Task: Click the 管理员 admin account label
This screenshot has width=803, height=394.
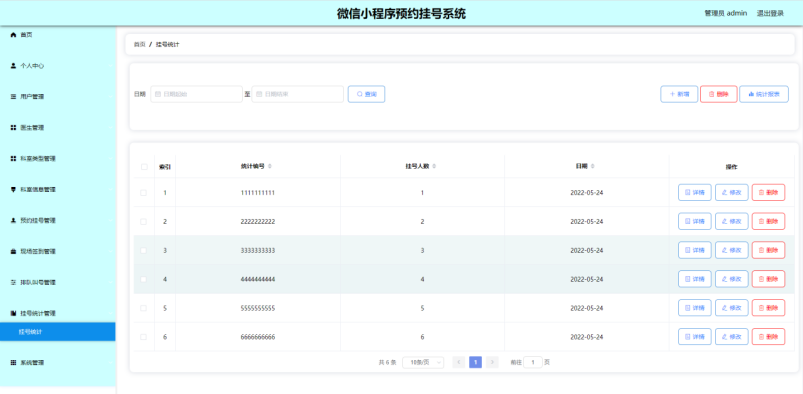Action: [725, 13]
